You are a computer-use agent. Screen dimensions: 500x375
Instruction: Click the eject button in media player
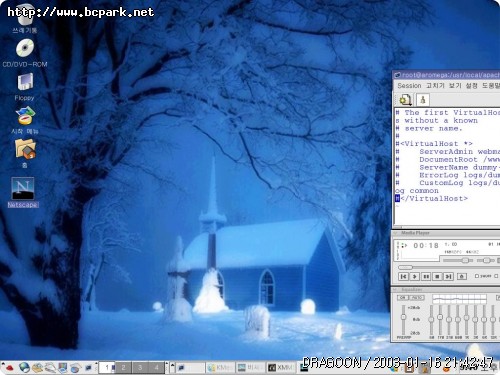pos(462,276)
